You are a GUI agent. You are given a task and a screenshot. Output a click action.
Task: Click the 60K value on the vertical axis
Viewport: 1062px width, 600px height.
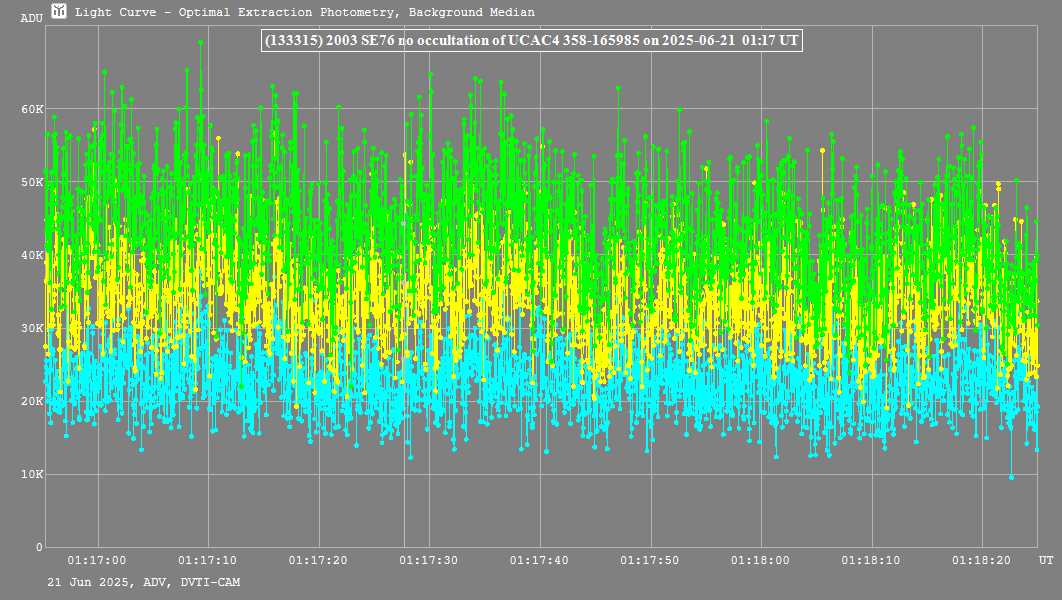tap(33, 109)
